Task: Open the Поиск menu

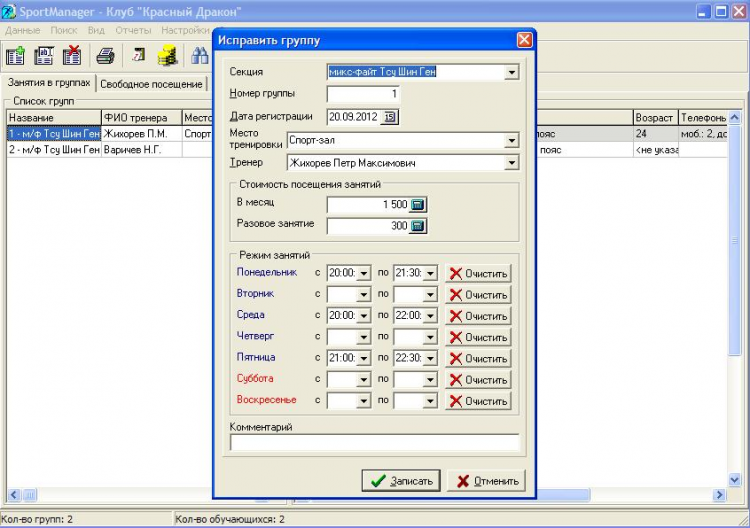Action: click(x=64, y=30)
